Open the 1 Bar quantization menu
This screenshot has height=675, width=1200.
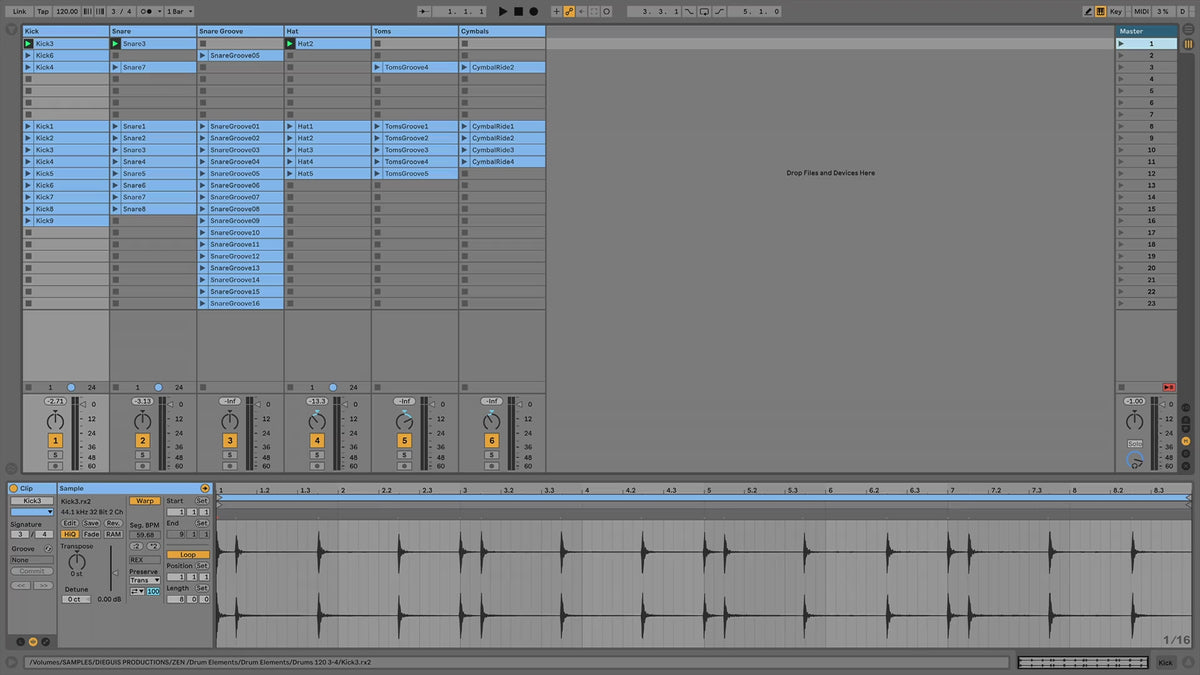(180, 11)
